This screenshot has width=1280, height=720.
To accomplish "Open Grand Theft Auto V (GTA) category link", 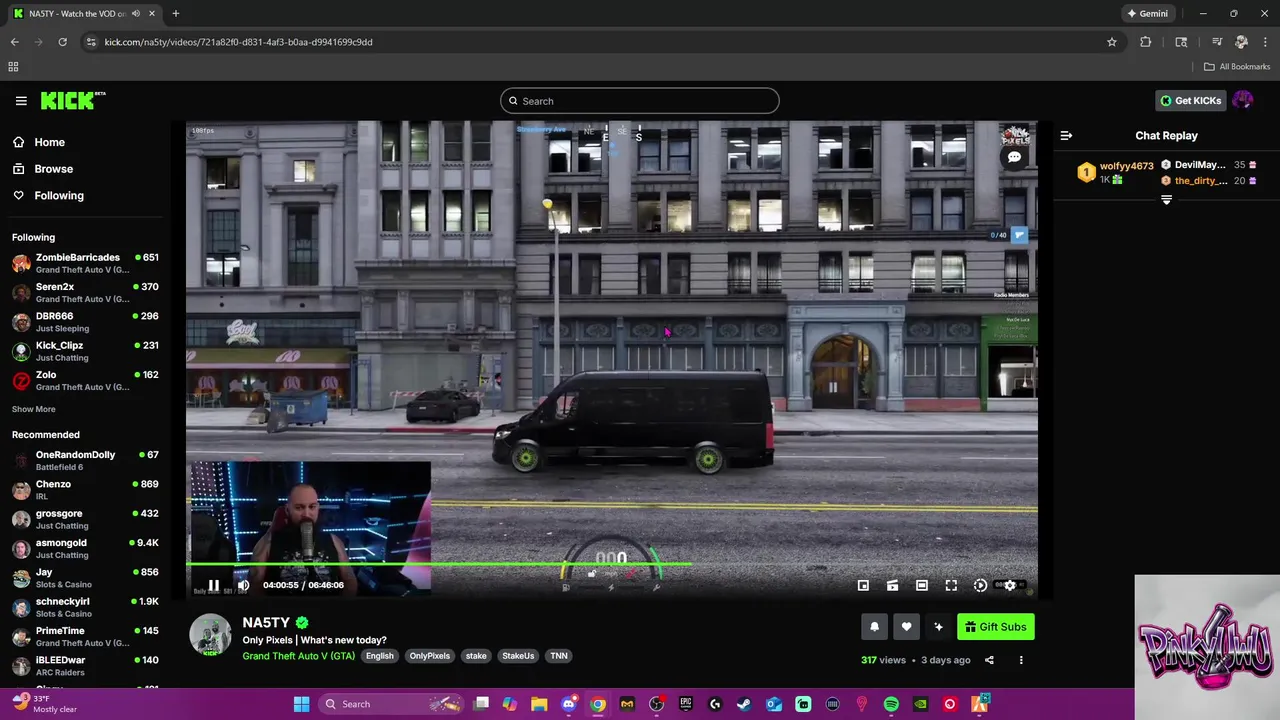I will 298,656.
